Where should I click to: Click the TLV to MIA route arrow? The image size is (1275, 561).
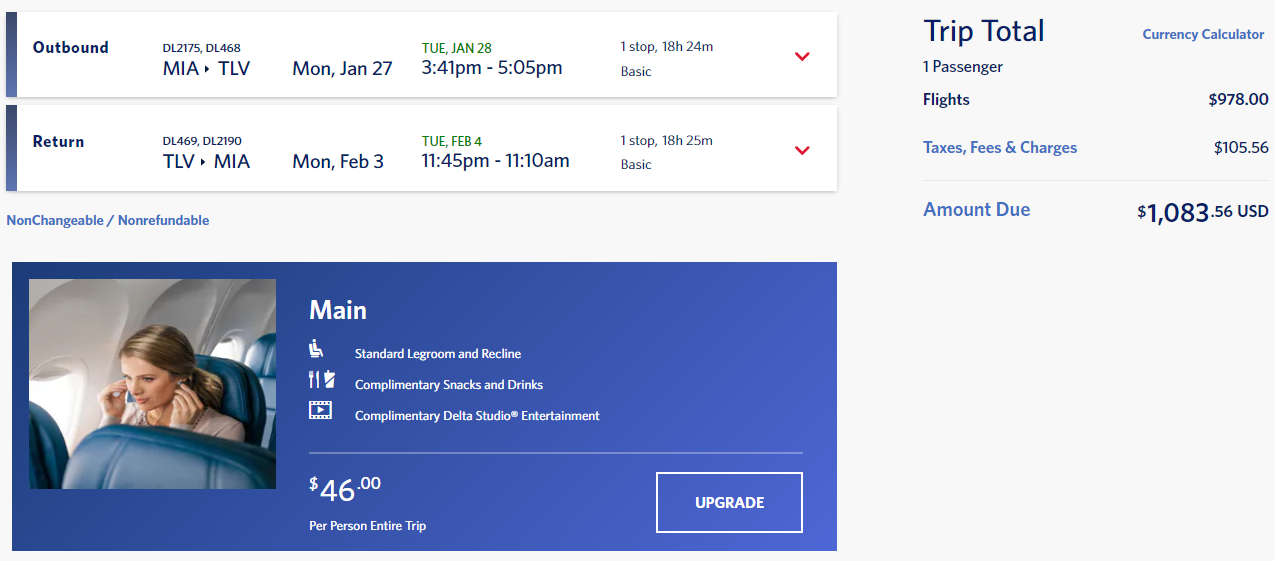tap(205, 162)
